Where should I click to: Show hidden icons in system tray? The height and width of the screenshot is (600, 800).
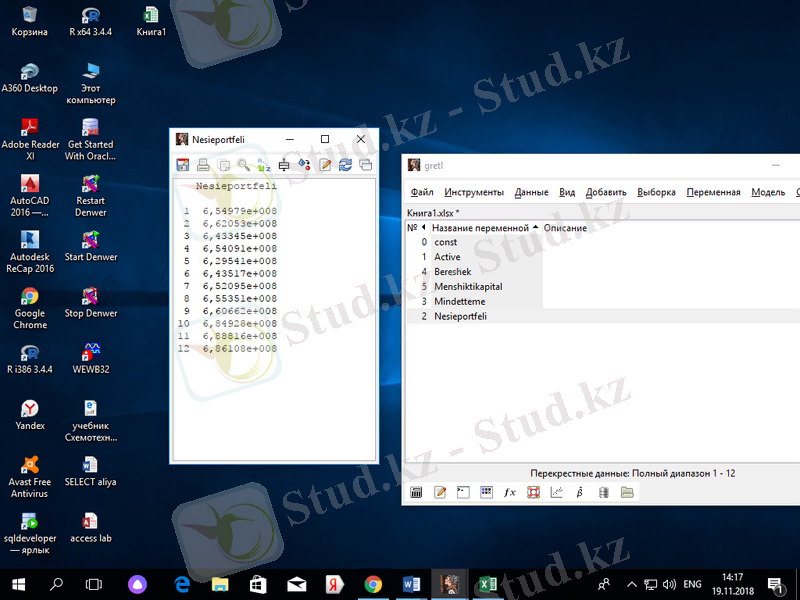click(x=631, y=584)
